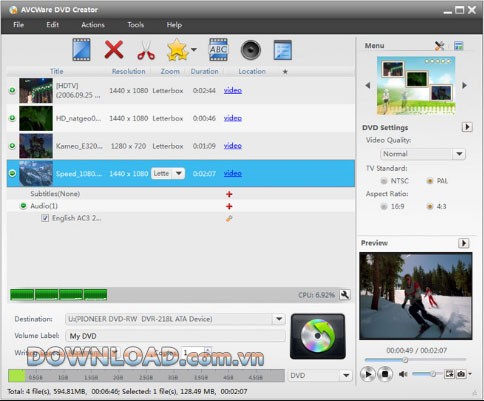
Task: Take a snapshot with the camera icon
Action: [x=461, y=374]
